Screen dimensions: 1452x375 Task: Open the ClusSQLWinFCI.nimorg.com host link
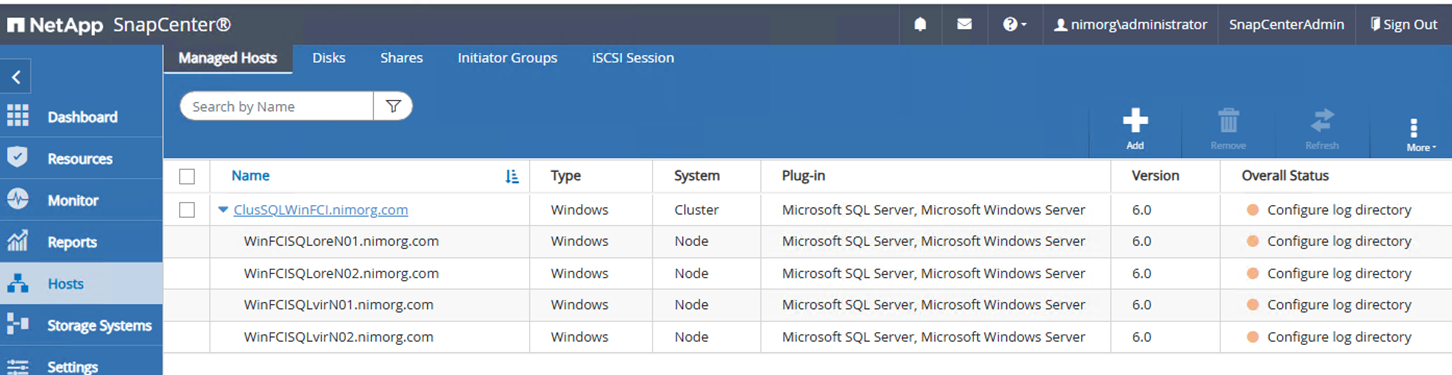(320, 210)
